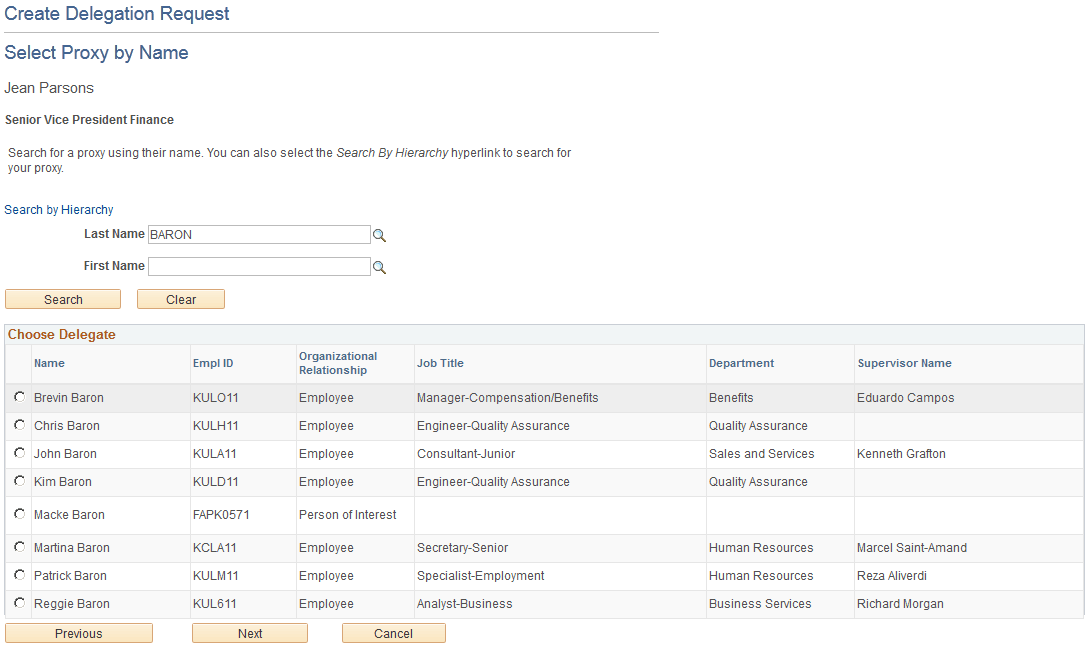Image resolution: width=1092 pixels, height=656 pixels.
Task: Click inside the Last Name input field
Action: 259,234
